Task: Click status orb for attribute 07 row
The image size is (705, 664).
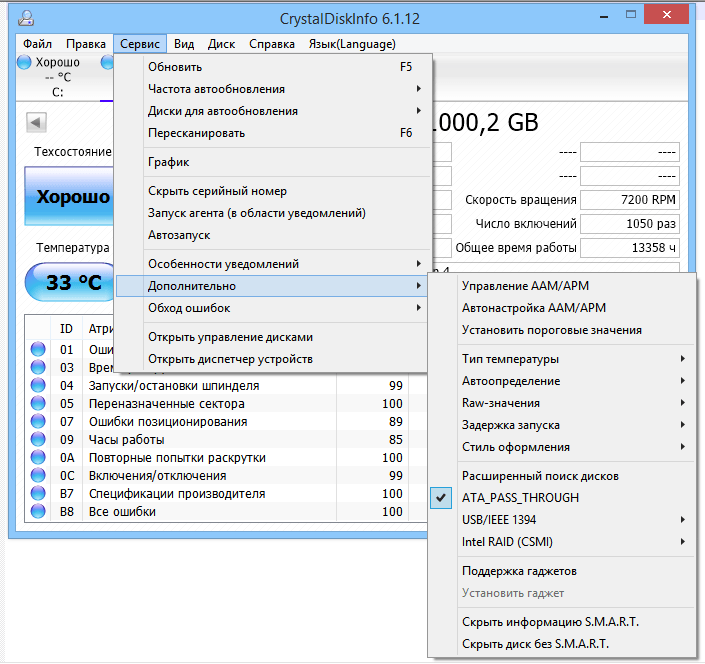Action: coord(38,421)
